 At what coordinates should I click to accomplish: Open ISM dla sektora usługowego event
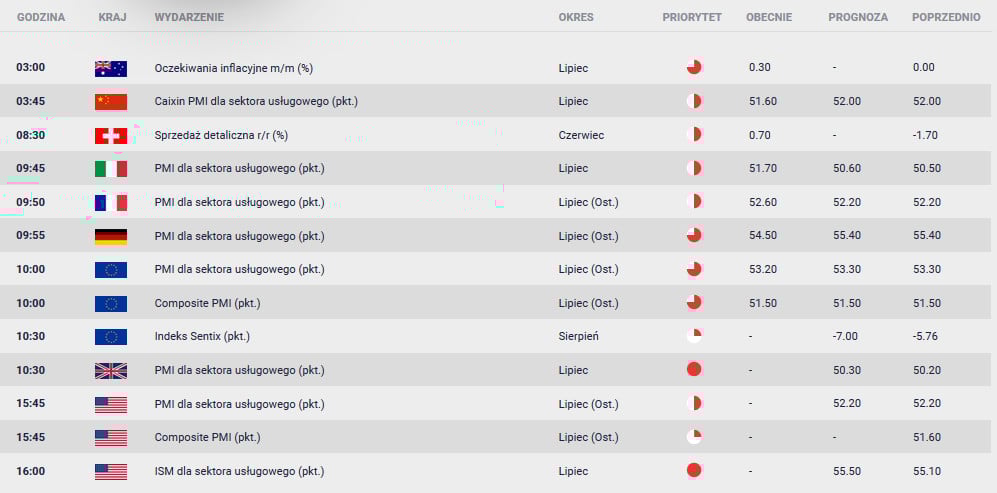(x=239, y=472)
